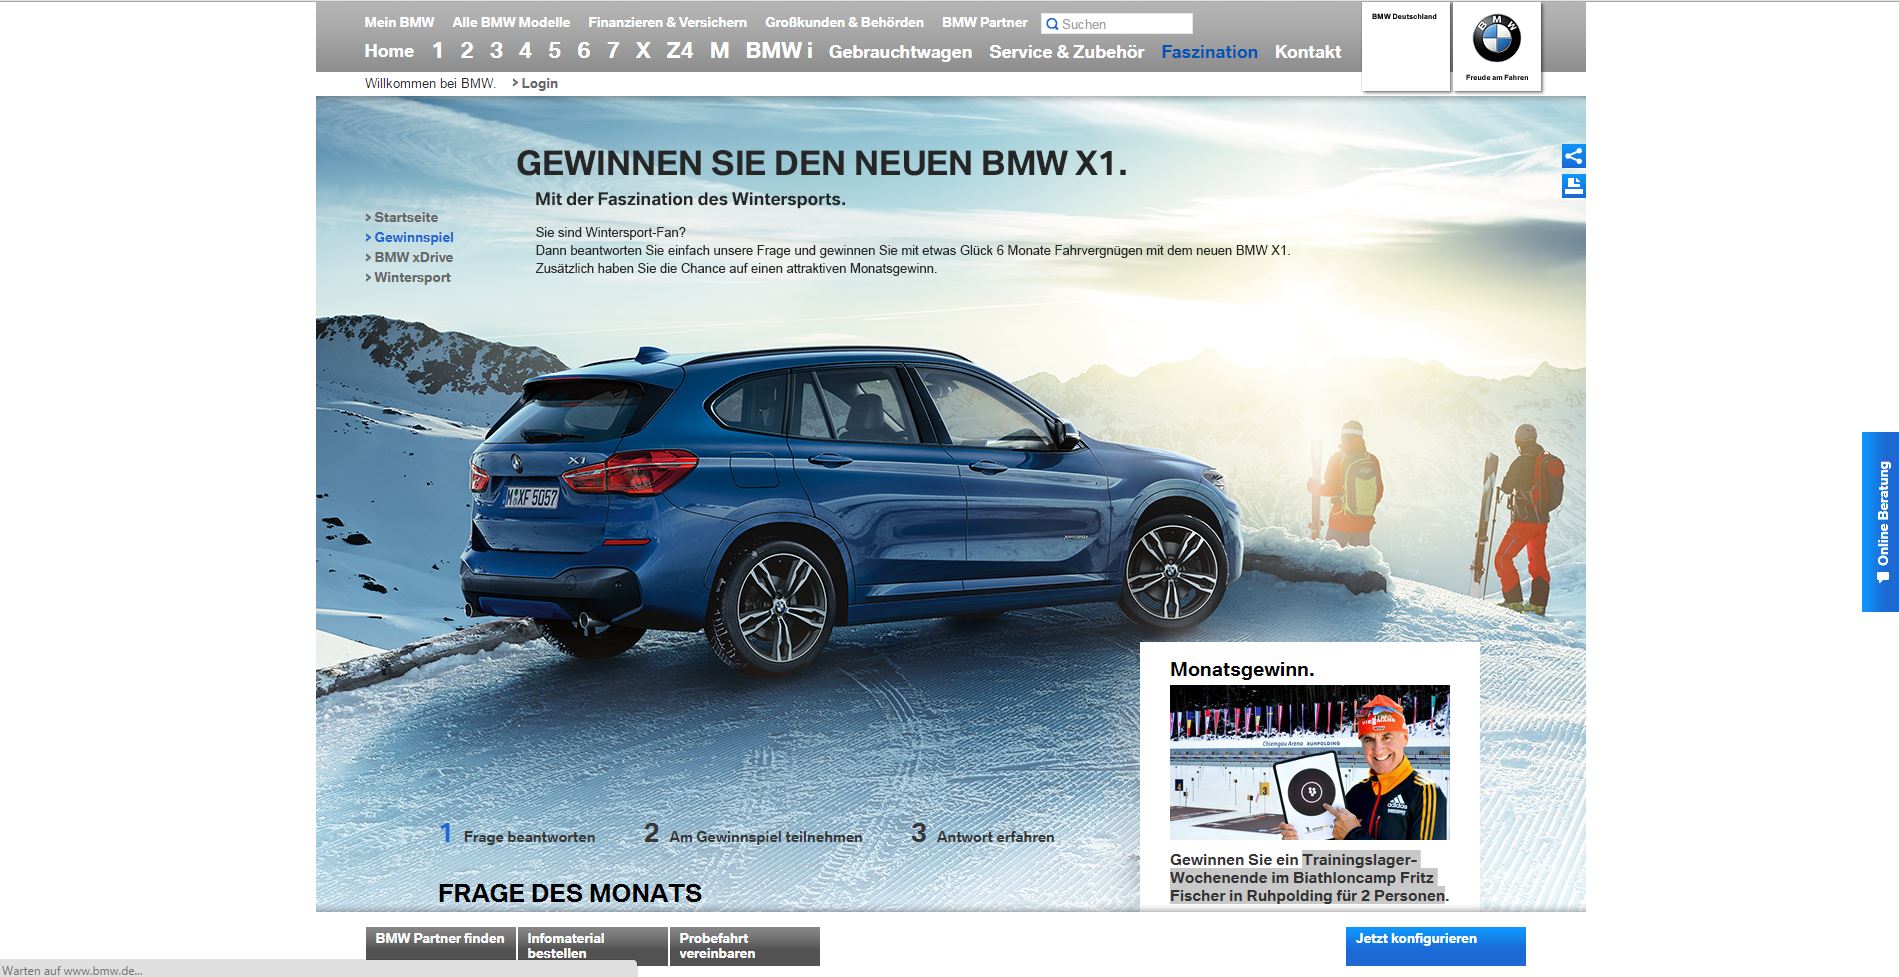This screenshot has height=977, width=1899.
Task: Open Großkunden & Behörden menu
Action: tap(844, 22)
